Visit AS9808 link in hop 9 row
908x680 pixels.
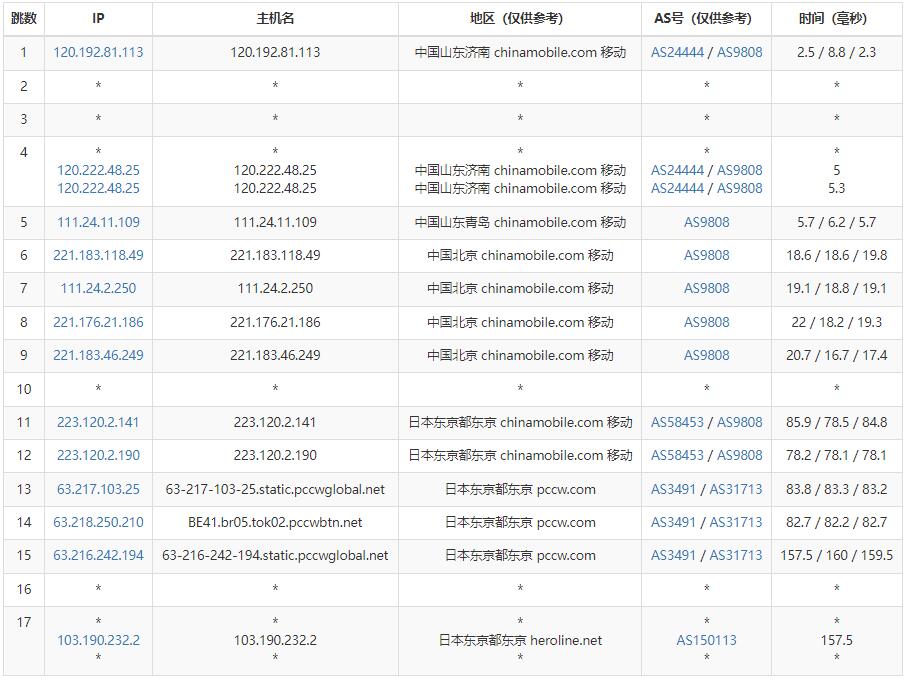(706, 355)
